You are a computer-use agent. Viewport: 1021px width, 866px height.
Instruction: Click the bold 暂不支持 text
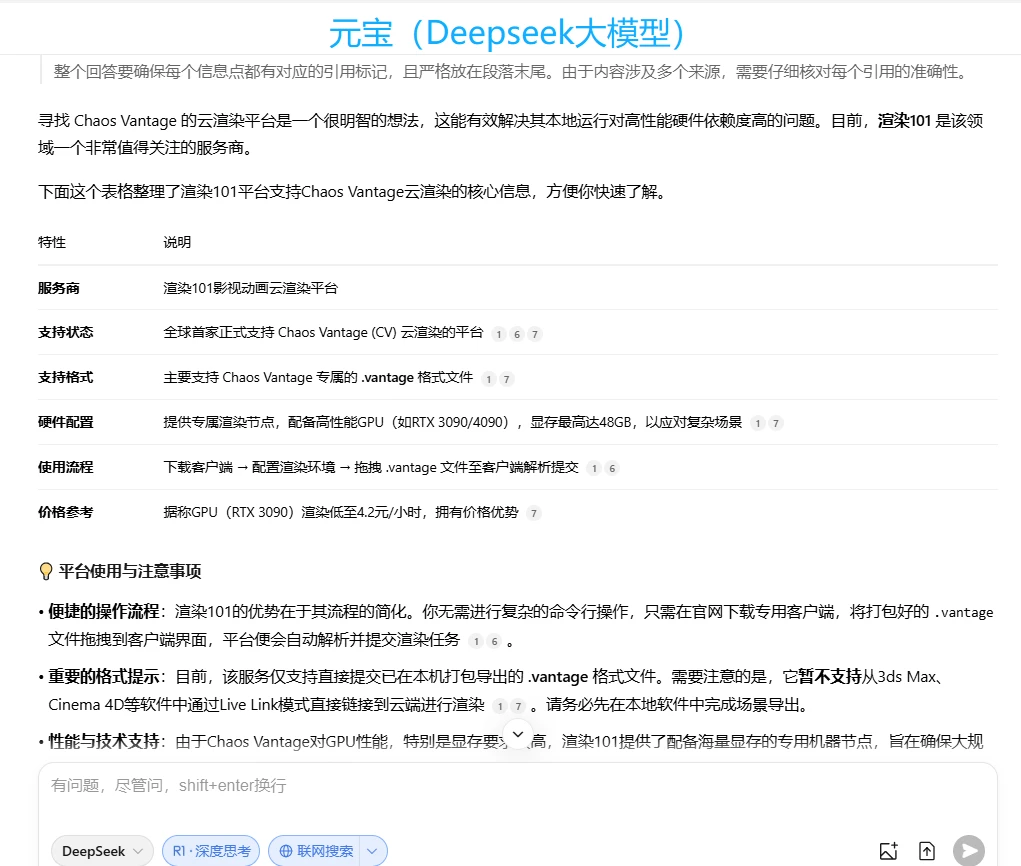(830, 677)
